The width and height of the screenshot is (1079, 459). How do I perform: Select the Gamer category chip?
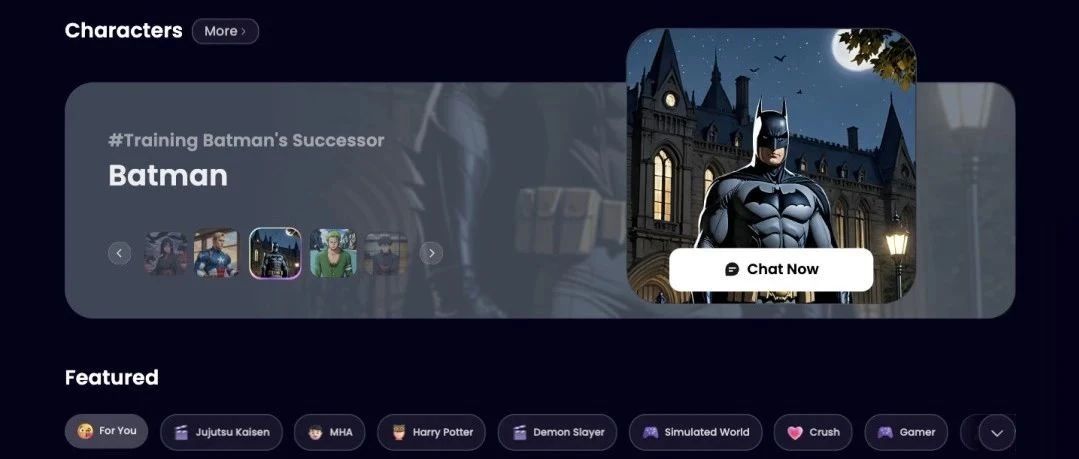pyautogui.click(x=906, y=432)
